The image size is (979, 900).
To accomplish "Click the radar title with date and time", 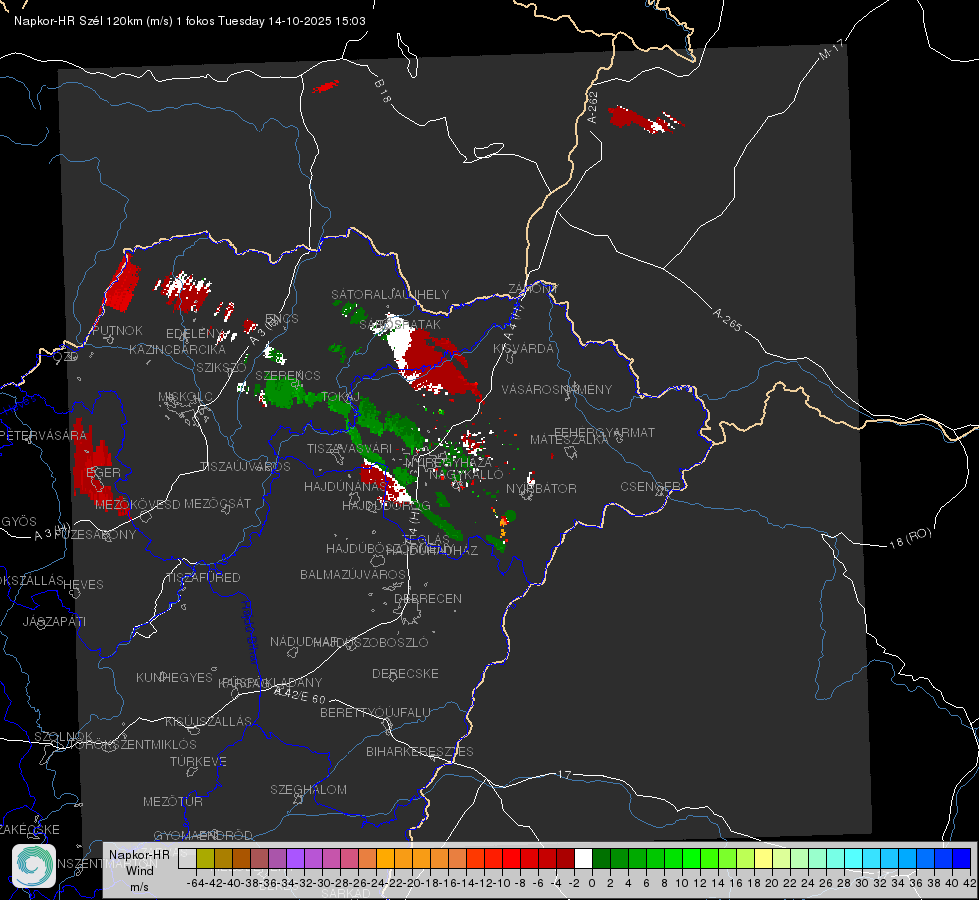I will (190, 21).
